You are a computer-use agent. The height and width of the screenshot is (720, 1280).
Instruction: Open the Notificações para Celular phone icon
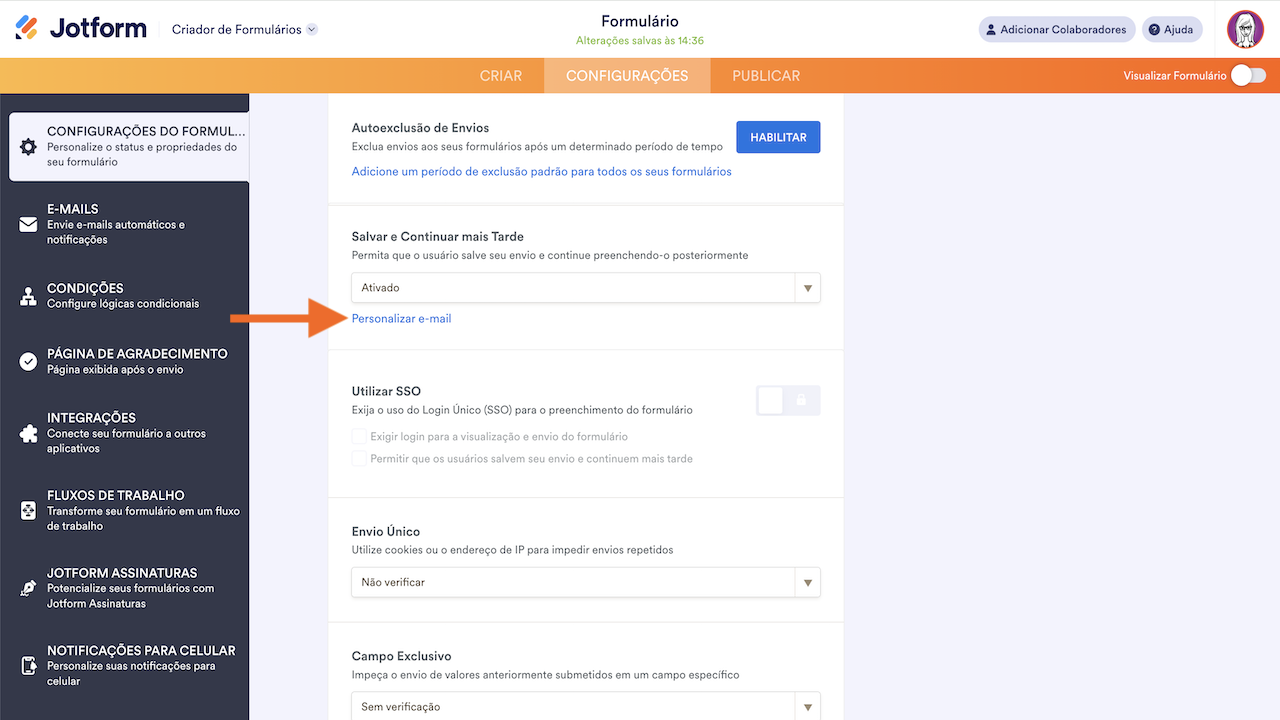point(28,665)
